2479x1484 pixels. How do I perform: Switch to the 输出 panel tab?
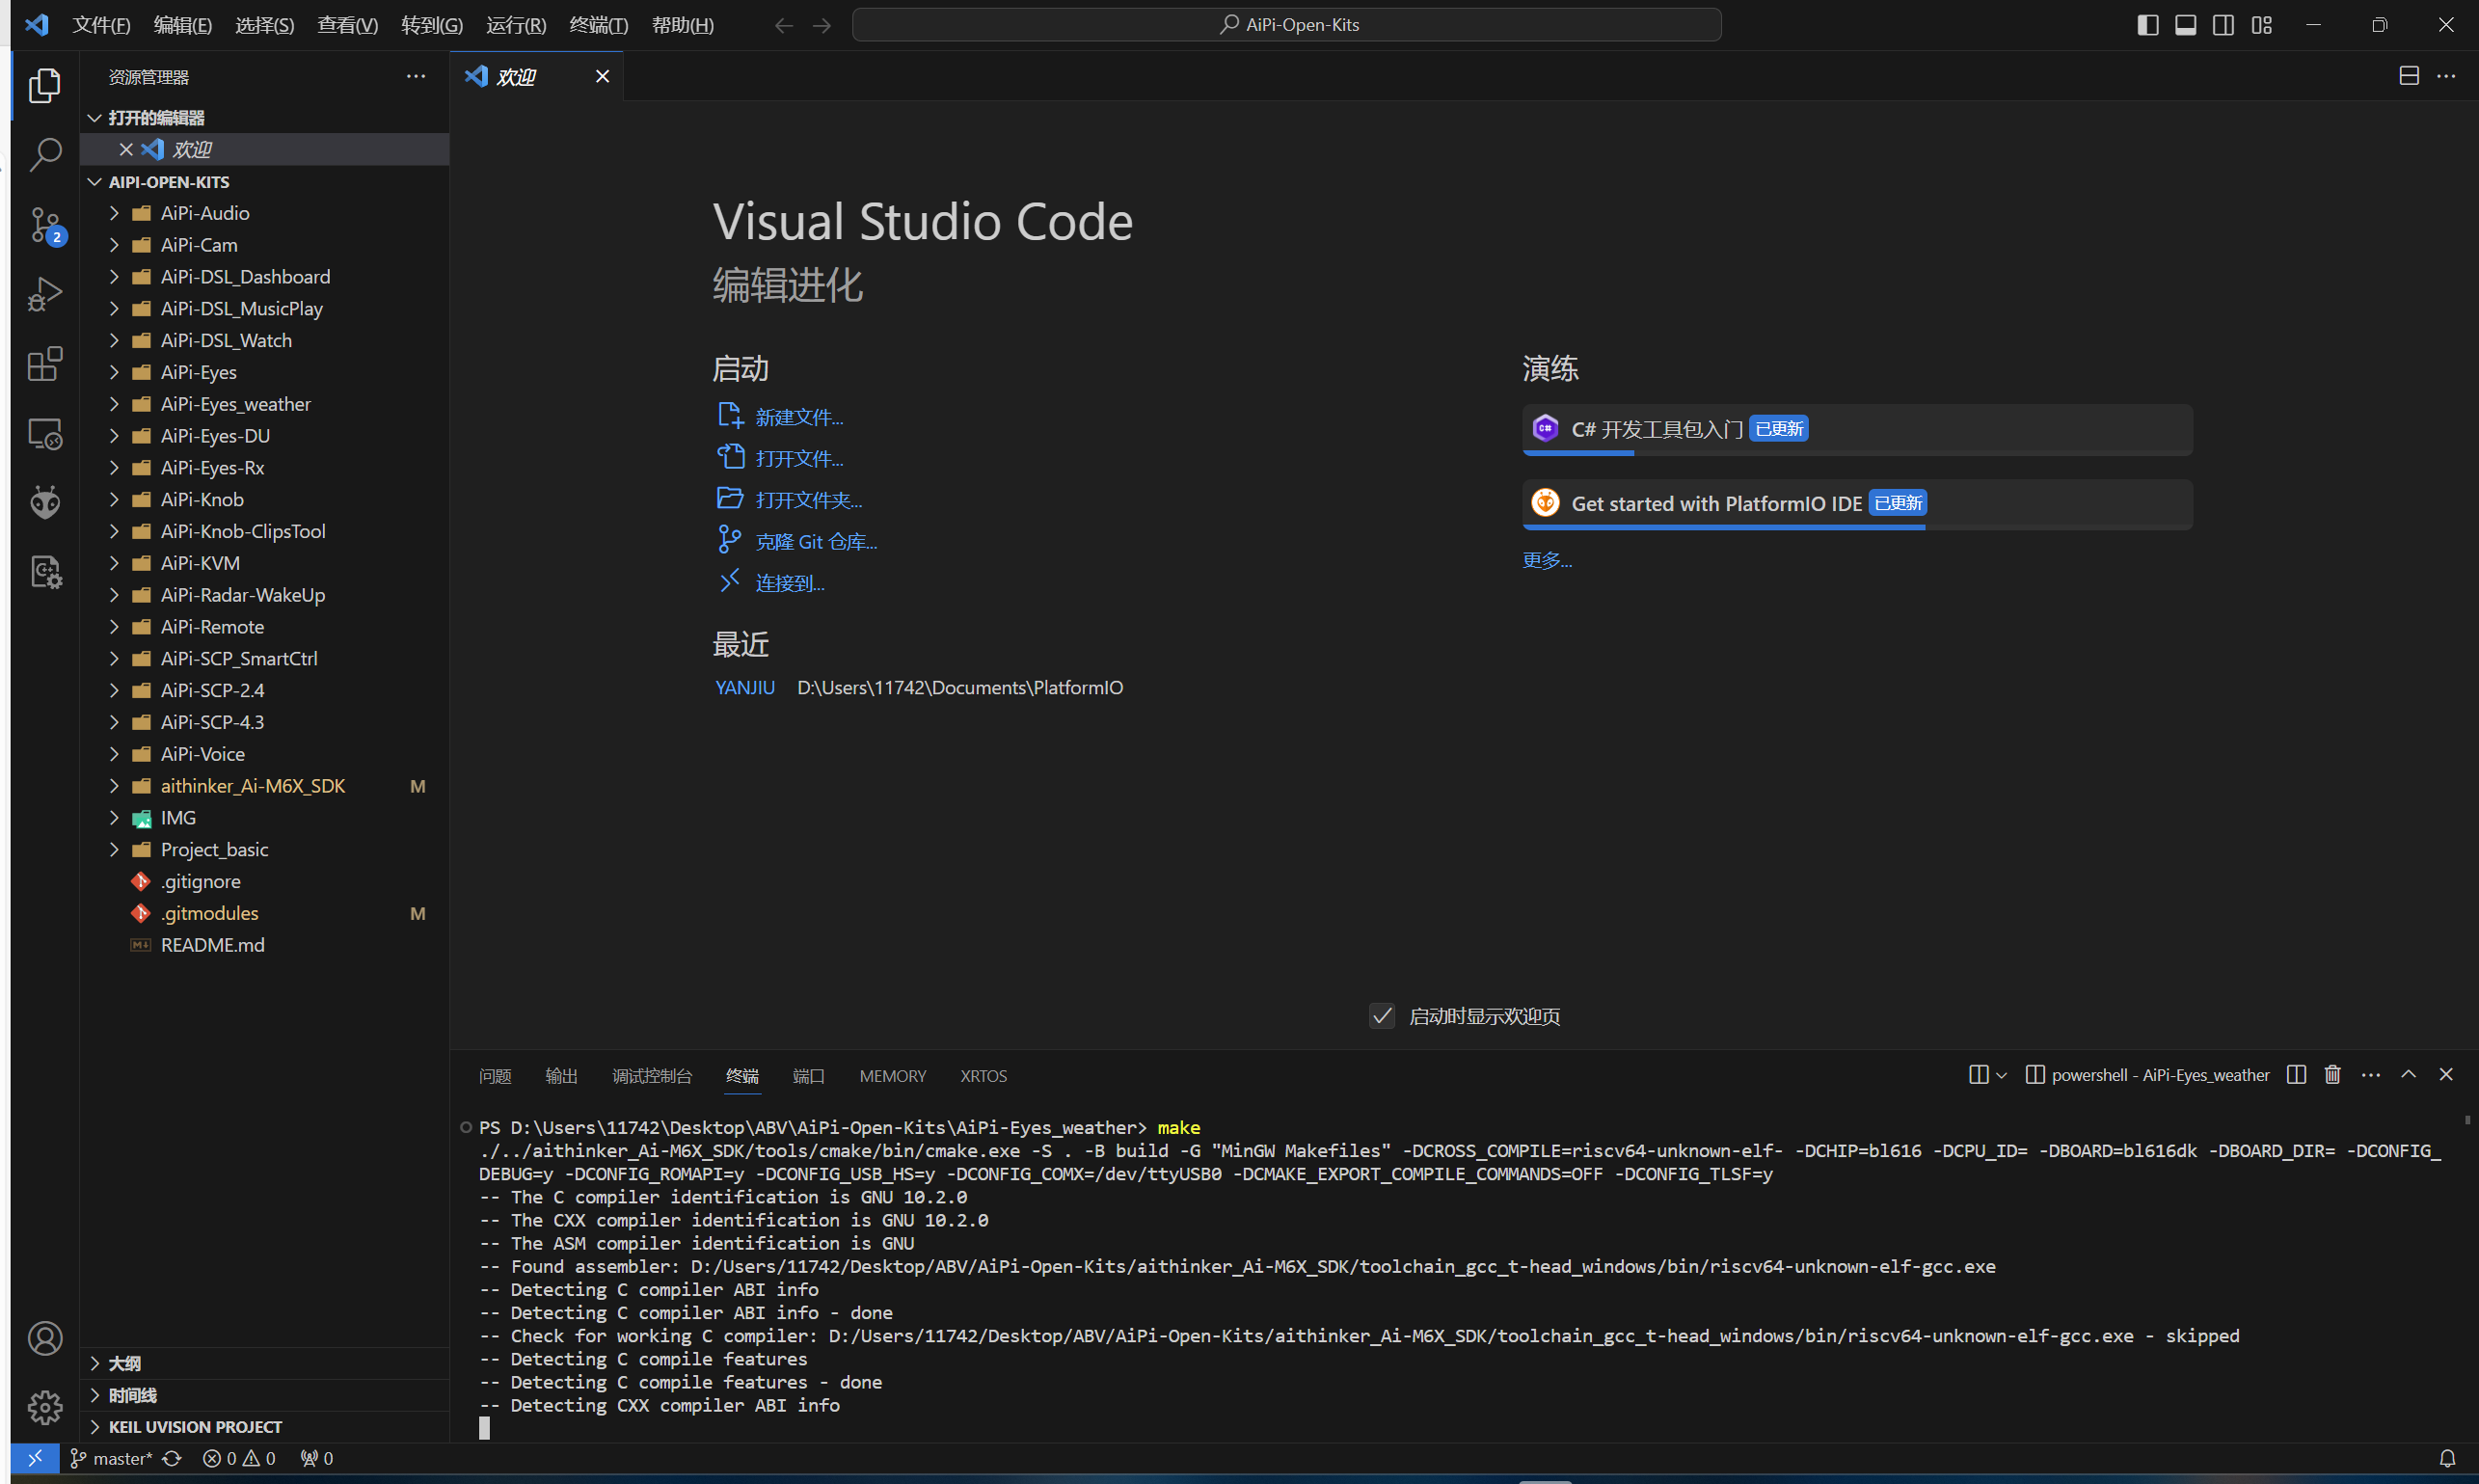pyautogui.click(x=561, y=1076)
